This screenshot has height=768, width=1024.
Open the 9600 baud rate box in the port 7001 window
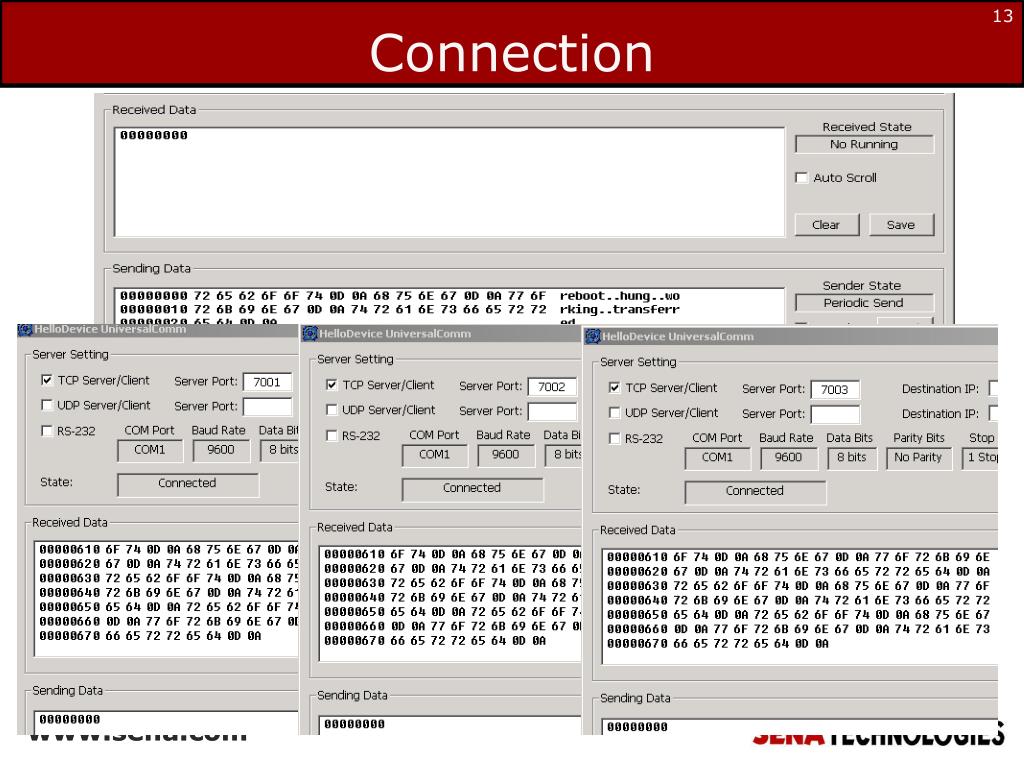(221, 450)
